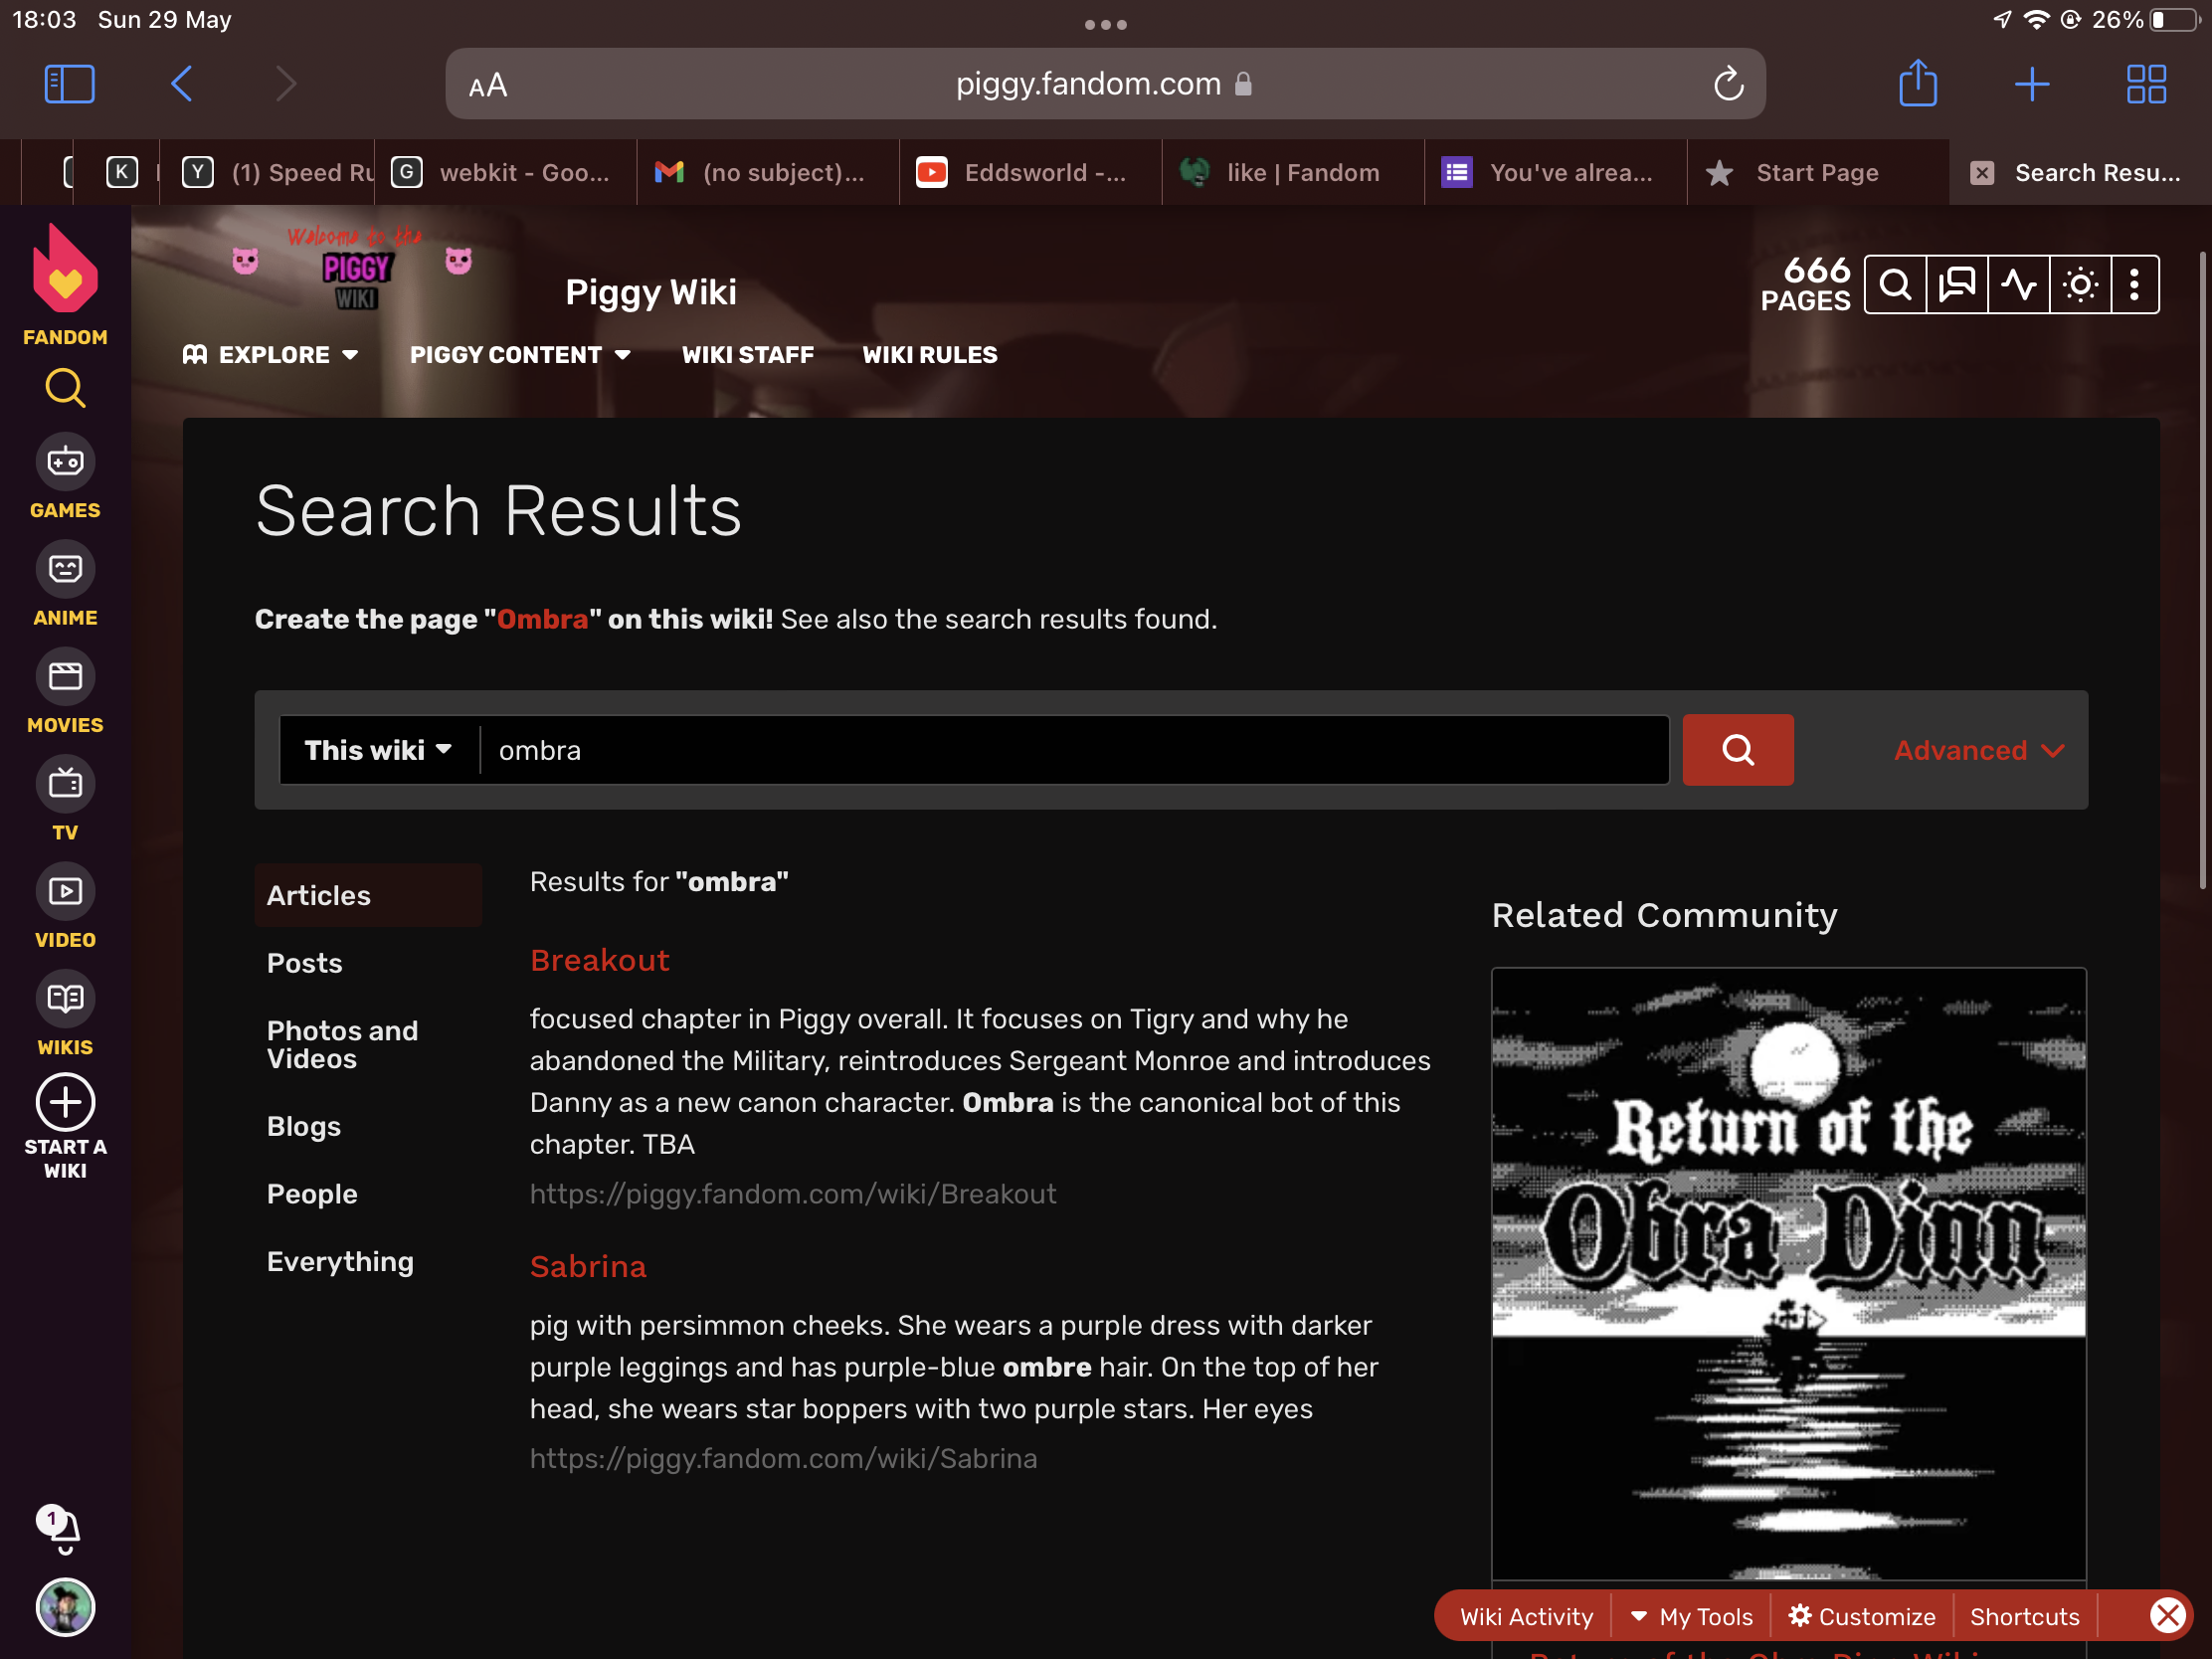
Task: Click the ombra search text field
Action: click(x=1074, y=750)
